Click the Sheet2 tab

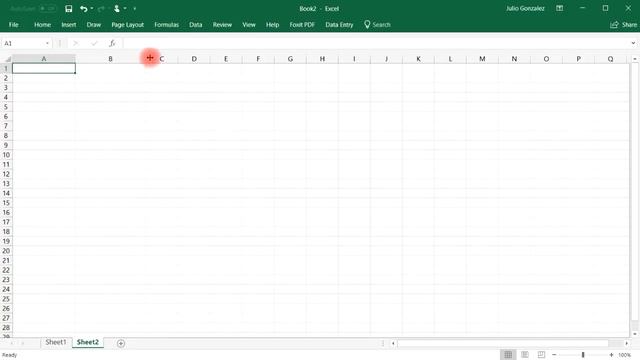(88, 342)
